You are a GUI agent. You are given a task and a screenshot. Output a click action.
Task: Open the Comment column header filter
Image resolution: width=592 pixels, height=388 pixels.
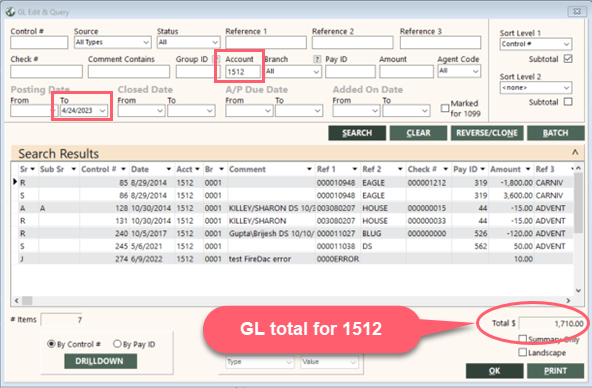coord(309,169)
